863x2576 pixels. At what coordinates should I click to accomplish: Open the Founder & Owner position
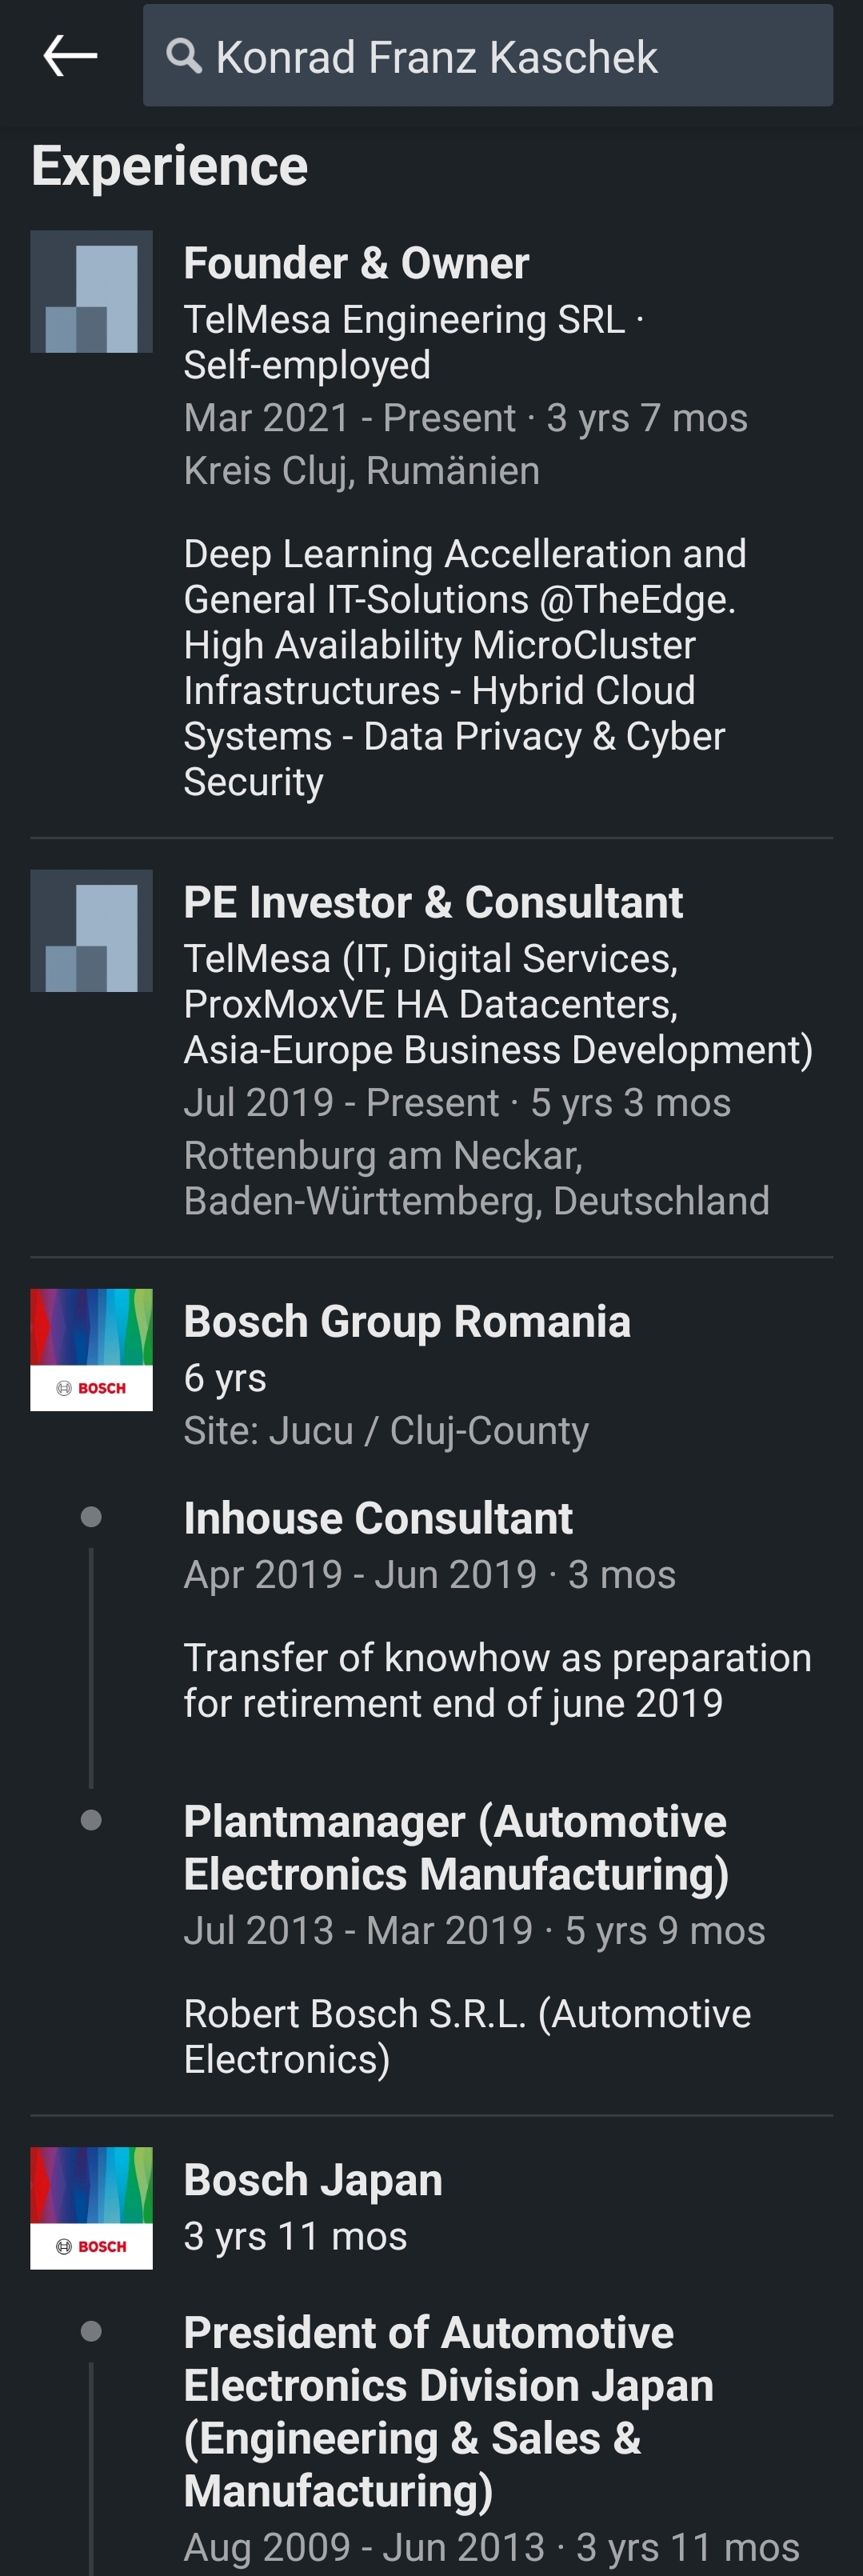[356, 263]
